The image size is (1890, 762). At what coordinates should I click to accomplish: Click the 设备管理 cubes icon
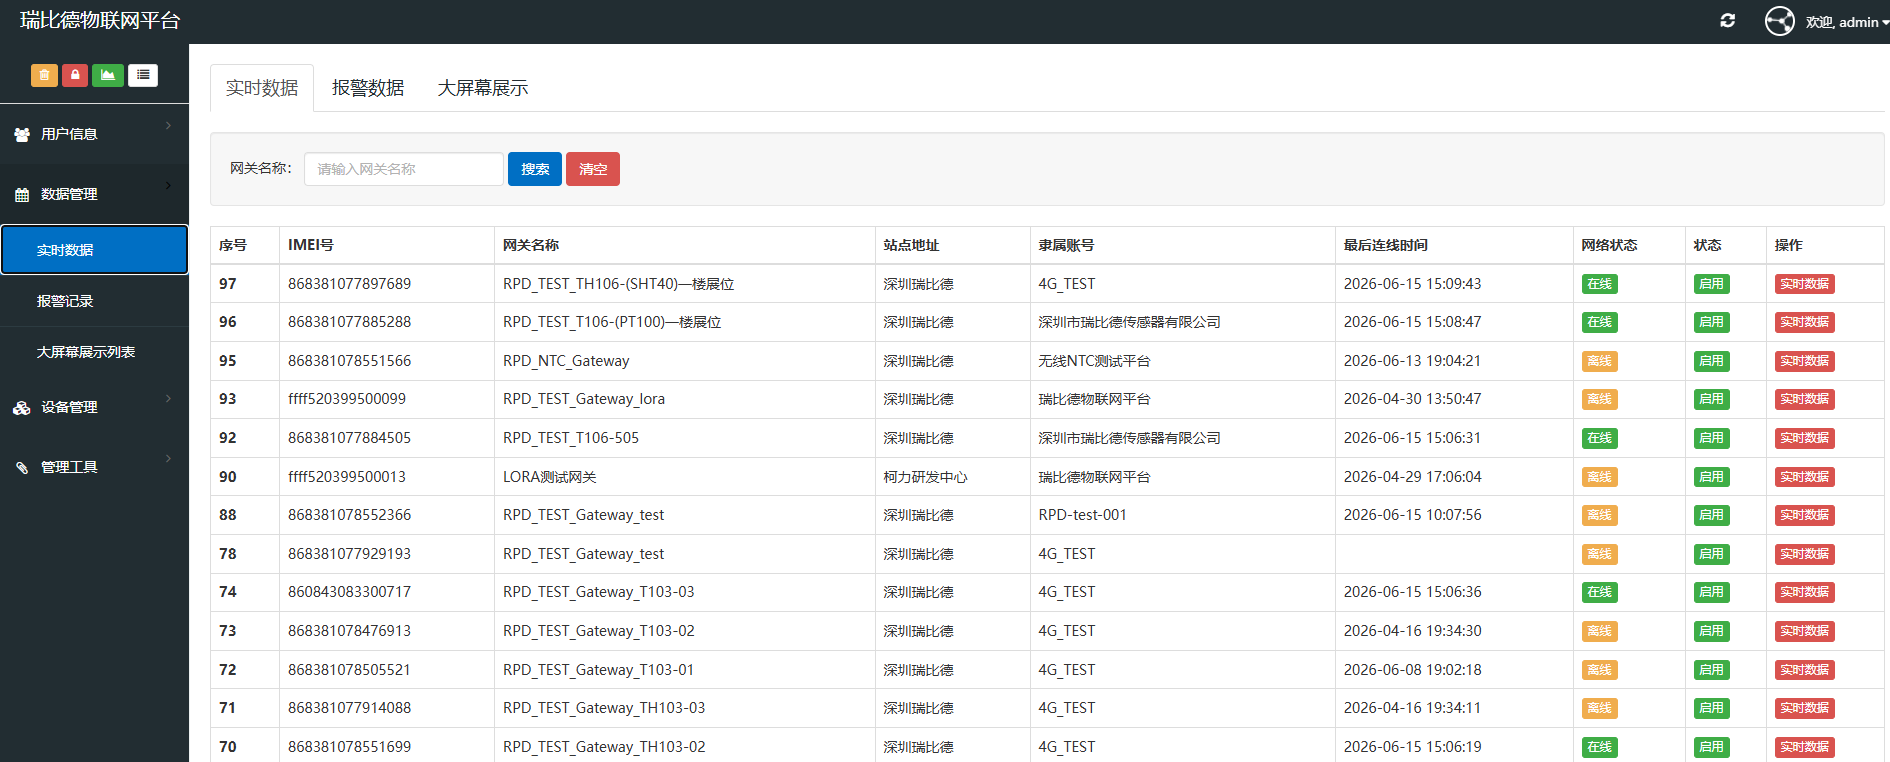tap(22, 408)
